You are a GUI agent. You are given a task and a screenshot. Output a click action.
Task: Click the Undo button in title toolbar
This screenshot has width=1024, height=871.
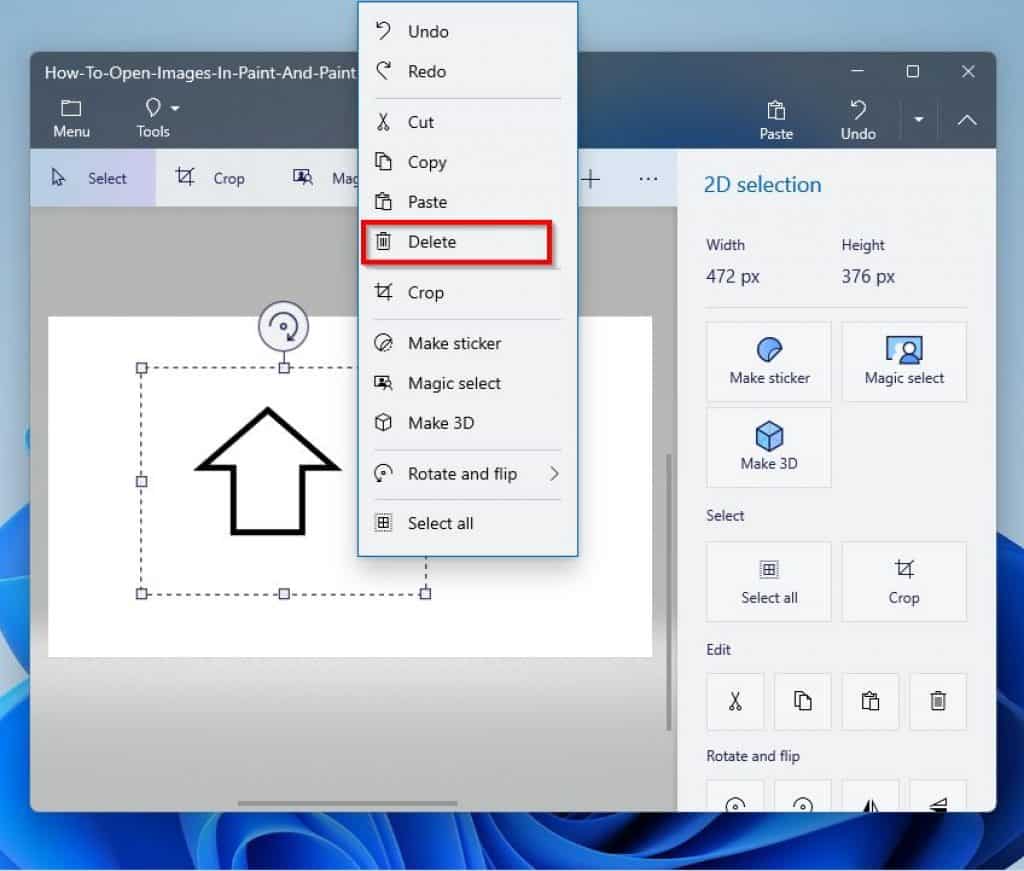858,120
